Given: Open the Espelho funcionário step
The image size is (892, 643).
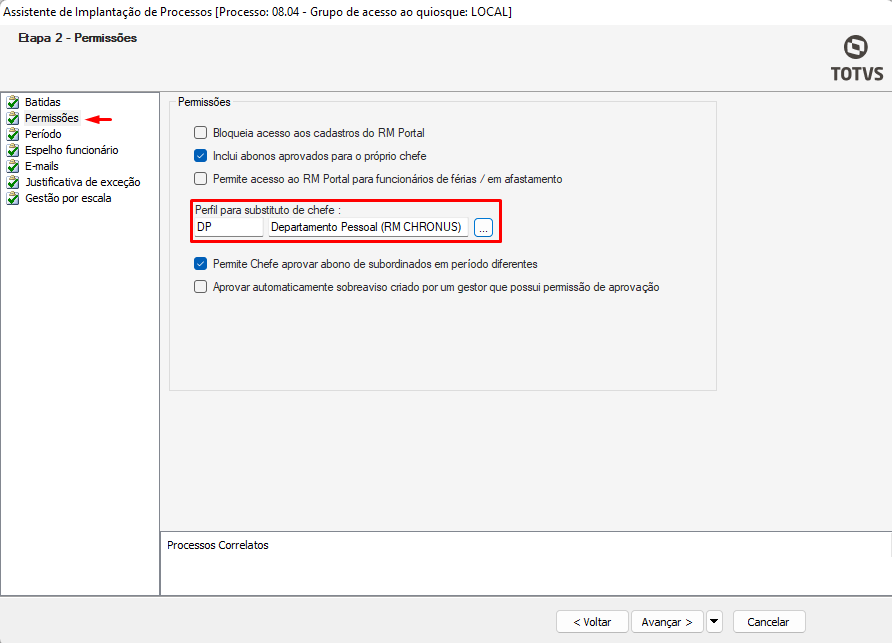Looking at the screenshot, I should pyautogui.click(x=71, y=150).
